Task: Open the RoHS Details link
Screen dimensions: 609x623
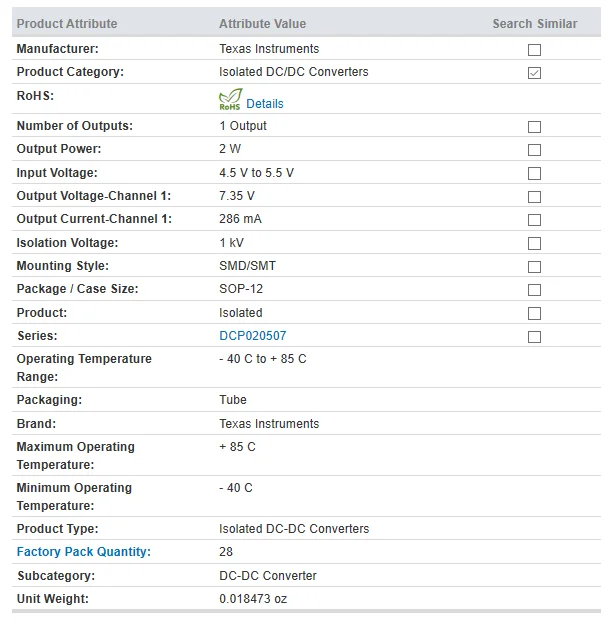Action: (265, 104)
